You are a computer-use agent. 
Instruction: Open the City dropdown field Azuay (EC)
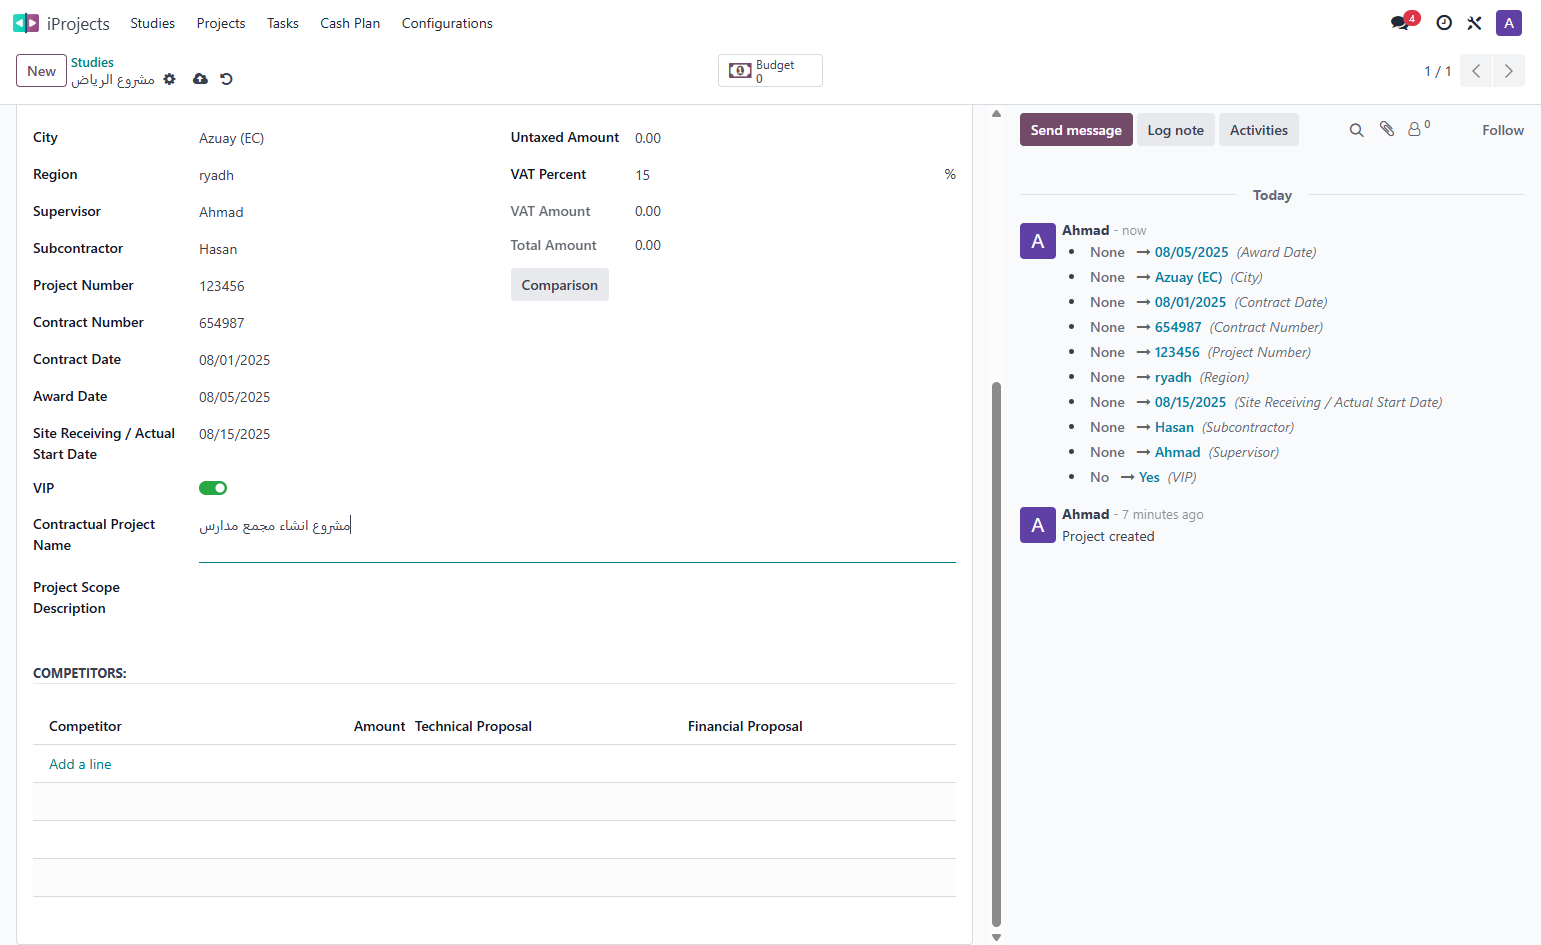(339, 138)
